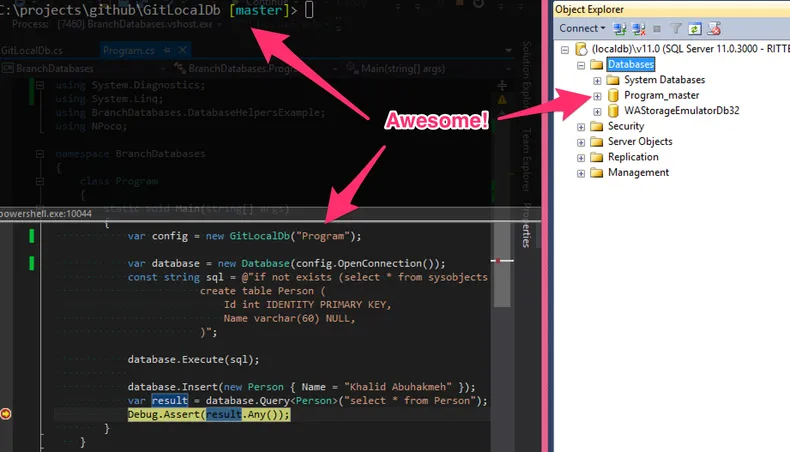Screen dimensions: 790x452
Task: Click the code editor vertical scrollbar thumb
Action: tap(502, 265)
